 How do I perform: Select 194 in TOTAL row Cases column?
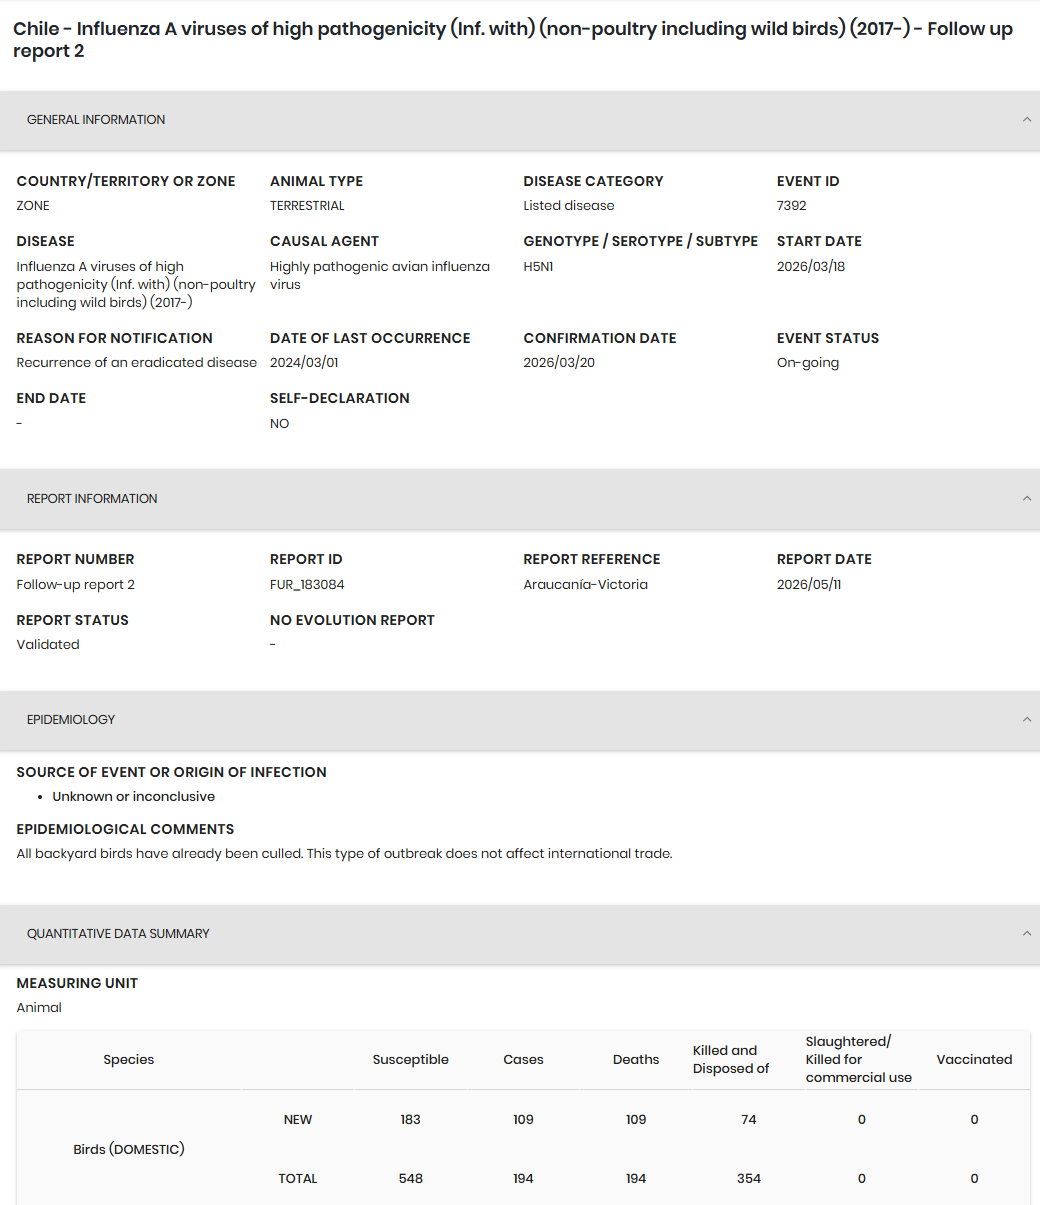click(x=523, y=1179)
